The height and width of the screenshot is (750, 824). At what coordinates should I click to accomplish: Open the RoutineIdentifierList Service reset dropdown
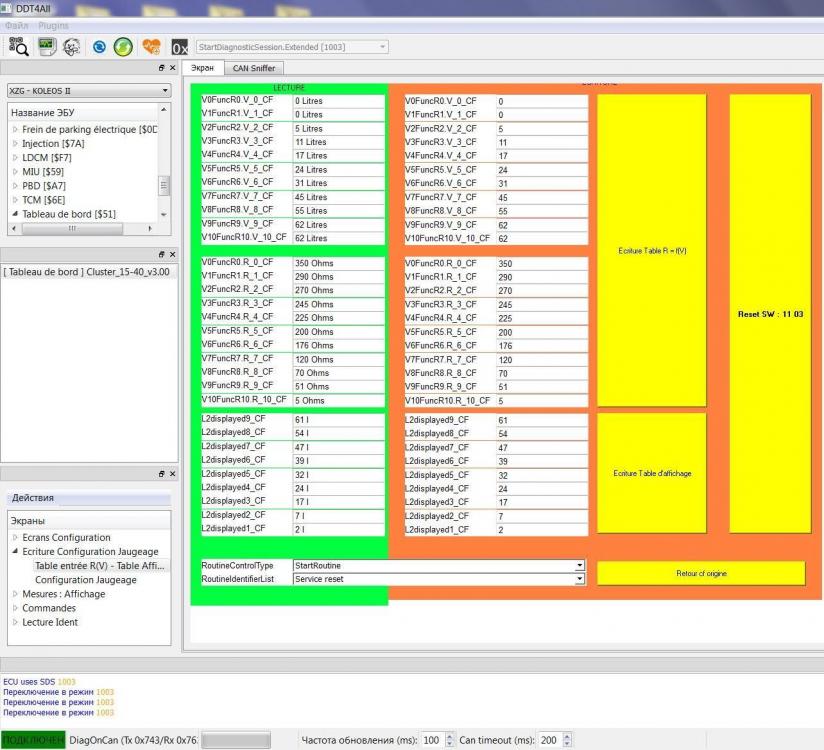(x=579, y=579)
